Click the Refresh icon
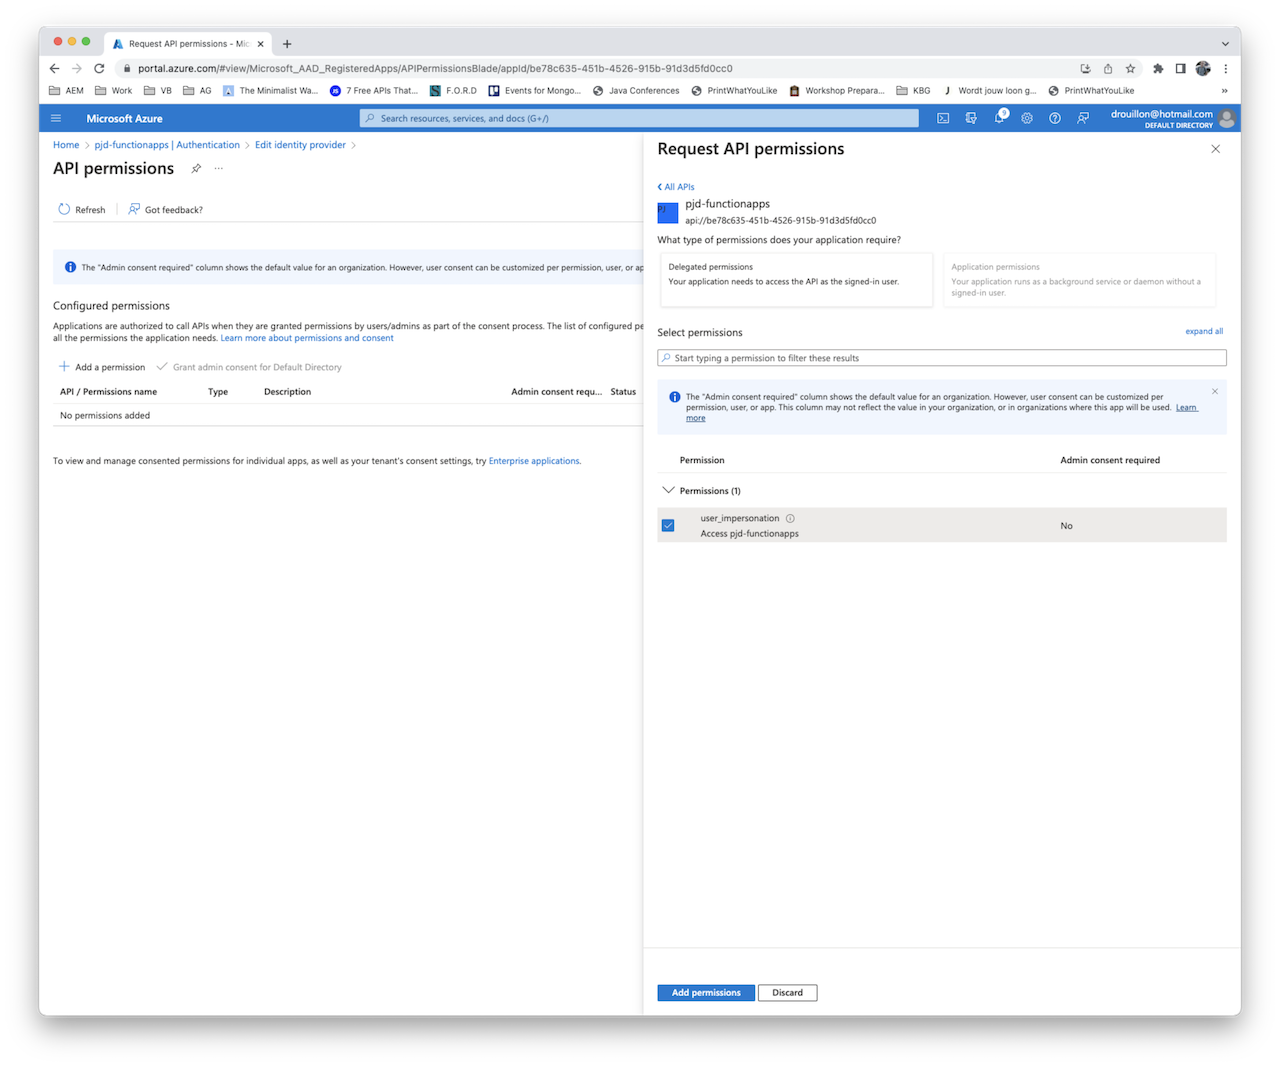Viewport: 1280px width, 1067px height. pyautogui.click(x=64, y=209)
